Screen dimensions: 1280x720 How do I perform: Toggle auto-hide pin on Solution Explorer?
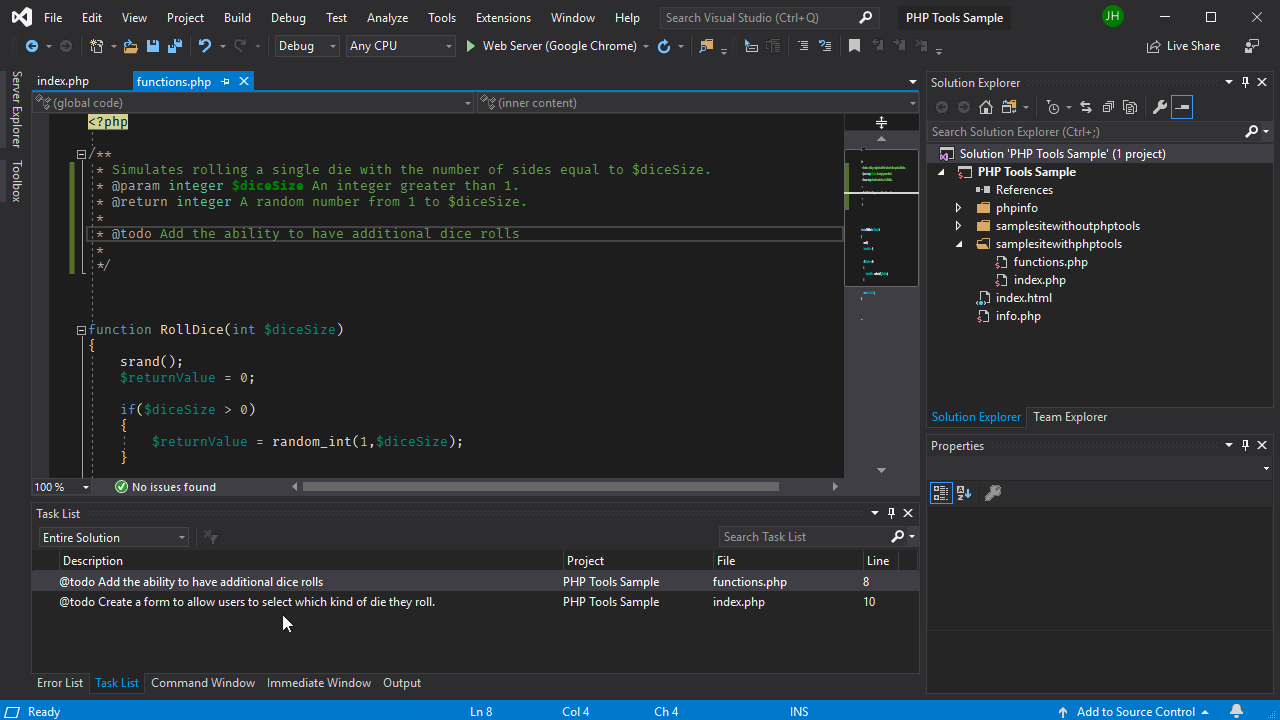pos(1245,82)
